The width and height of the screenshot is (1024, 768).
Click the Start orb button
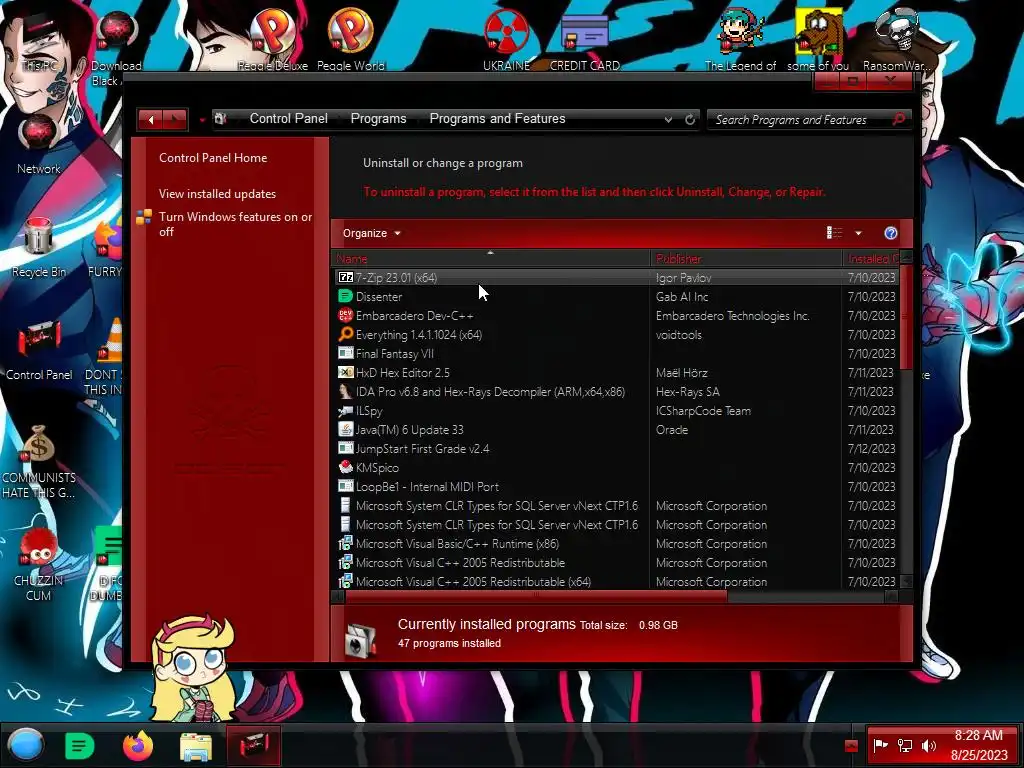pos(25,745)
